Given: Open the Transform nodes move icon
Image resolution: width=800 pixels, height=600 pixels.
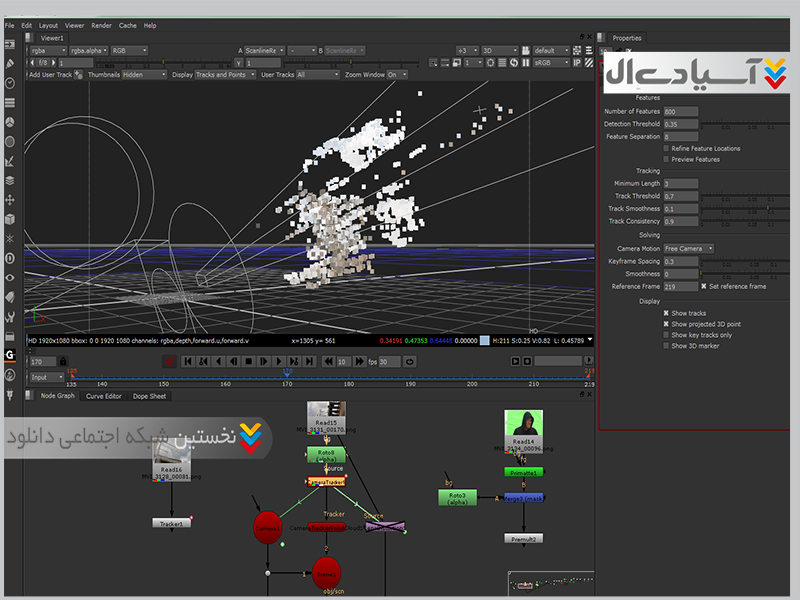Looking at the screenshot, I should point(9,199).
